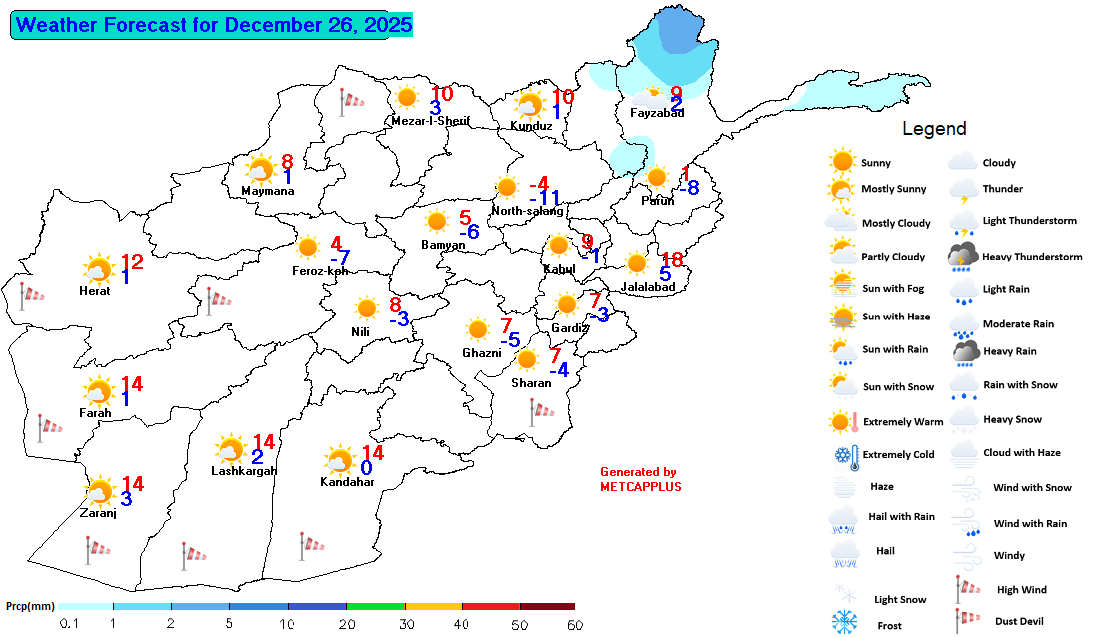The width and height of the screenshot is (1100, 637).
Task: Click the green segment of precipitation scale
Action: [x=375, y=606]
